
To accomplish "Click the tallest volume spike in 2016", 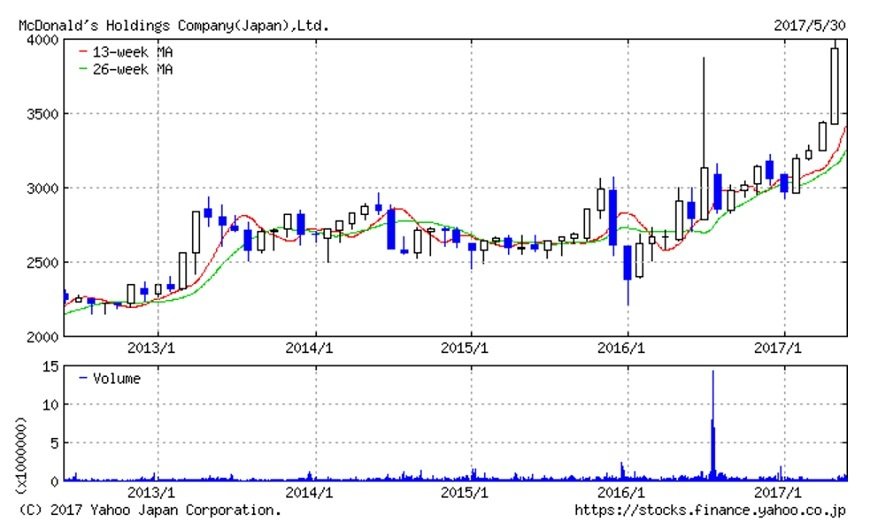I will [713, 420].
